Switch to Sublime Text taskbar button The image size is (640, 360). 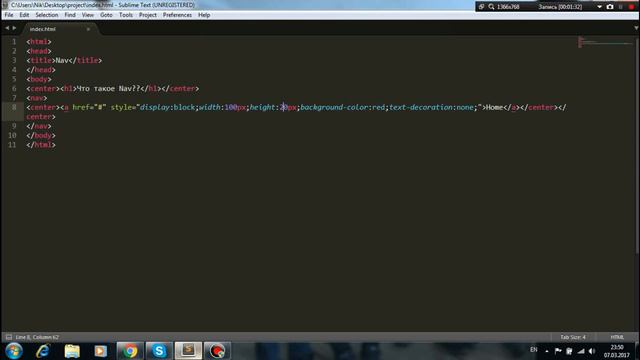(188, 351)
